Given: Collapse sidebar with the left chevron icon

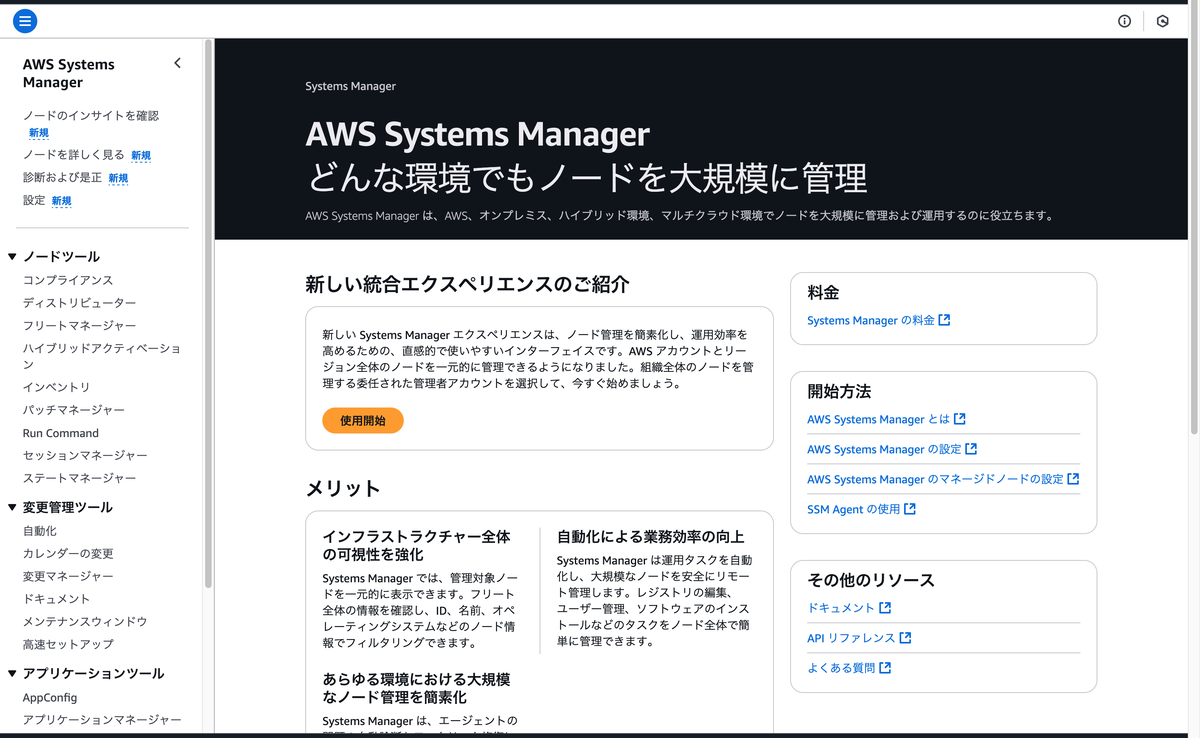Looking at the screenshot, I should pos(177,63).
